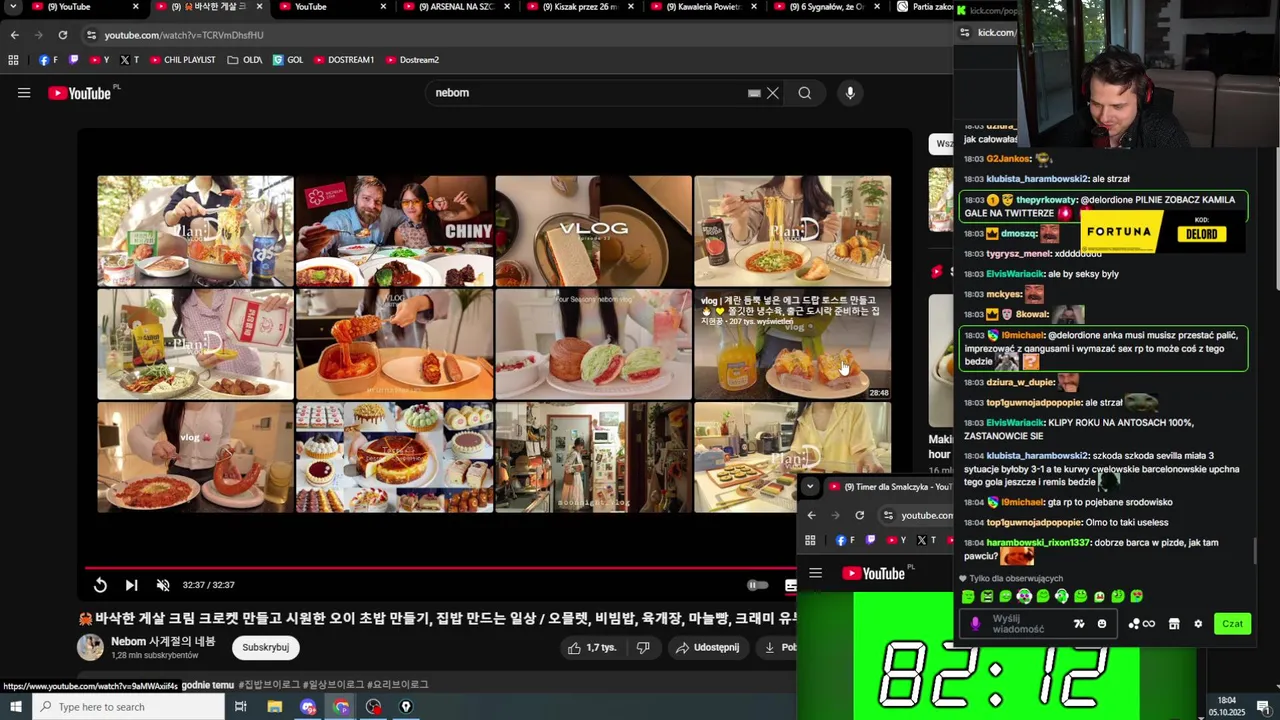The image size is (1280, 720).
Task: Click the Subskrybuj button
Action: click(265, 647)
